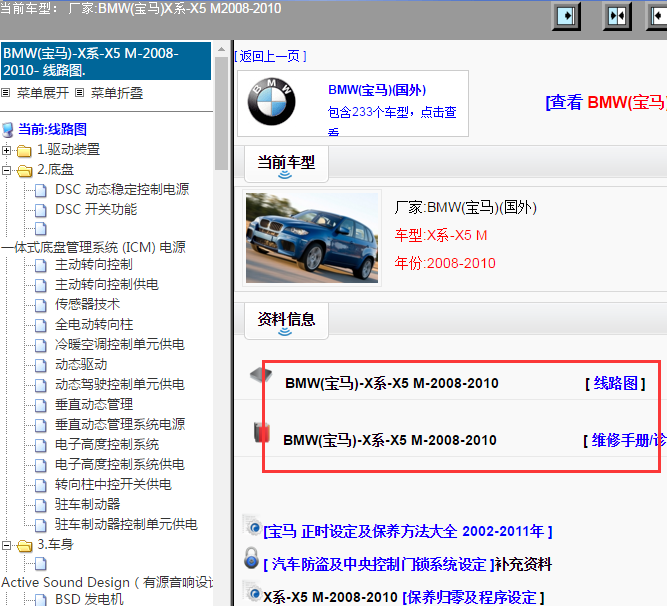Viewport: 667px width, 606px height.
Task: Click document icon beside 电子高度控制系统
Action: click(40, 445)
